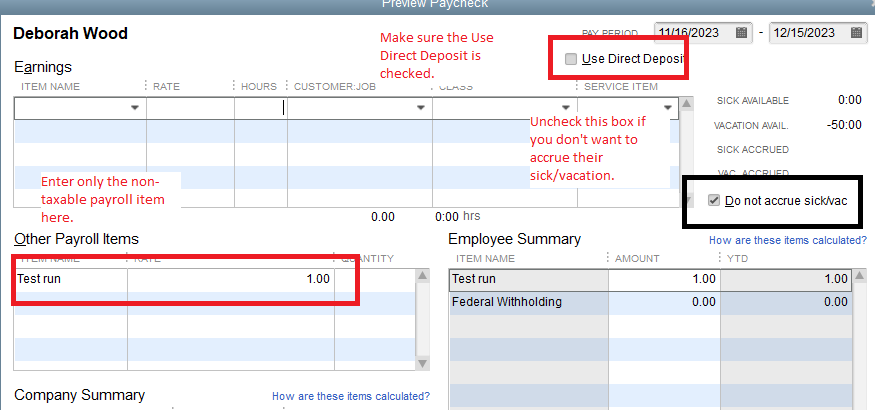Click the Test run rate 1.00
The image size is (875, 410).
(318, 279)
